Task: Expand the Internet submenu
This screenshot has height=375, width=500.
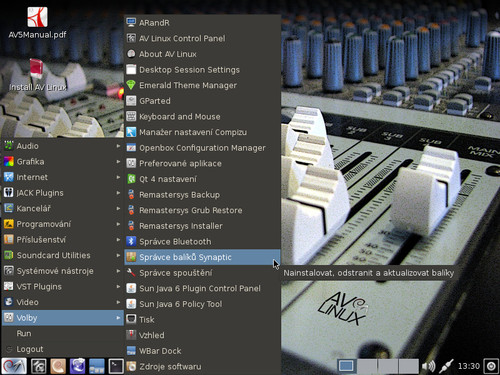Action: click(x=62, y=177)
